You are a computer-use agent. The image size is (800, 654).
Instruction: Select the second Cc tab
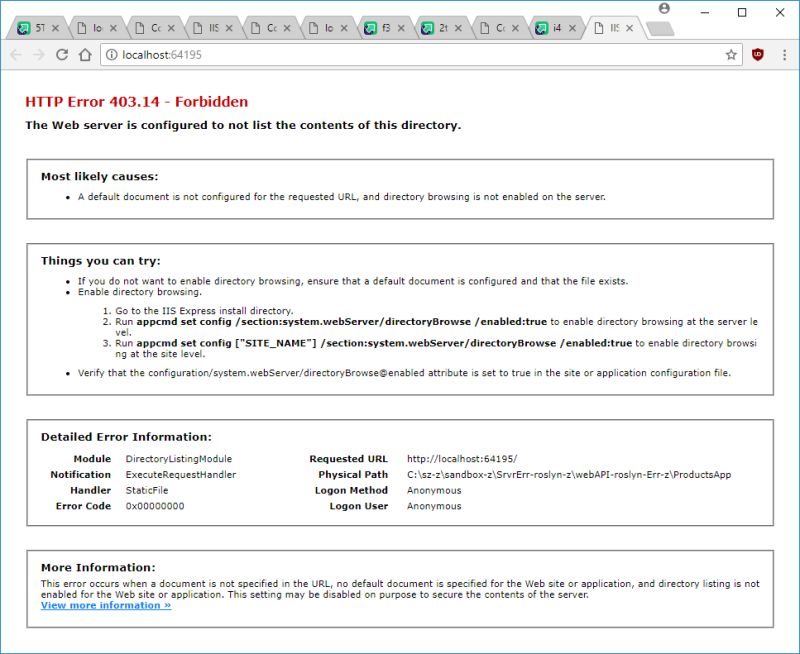tap(273, 26)
